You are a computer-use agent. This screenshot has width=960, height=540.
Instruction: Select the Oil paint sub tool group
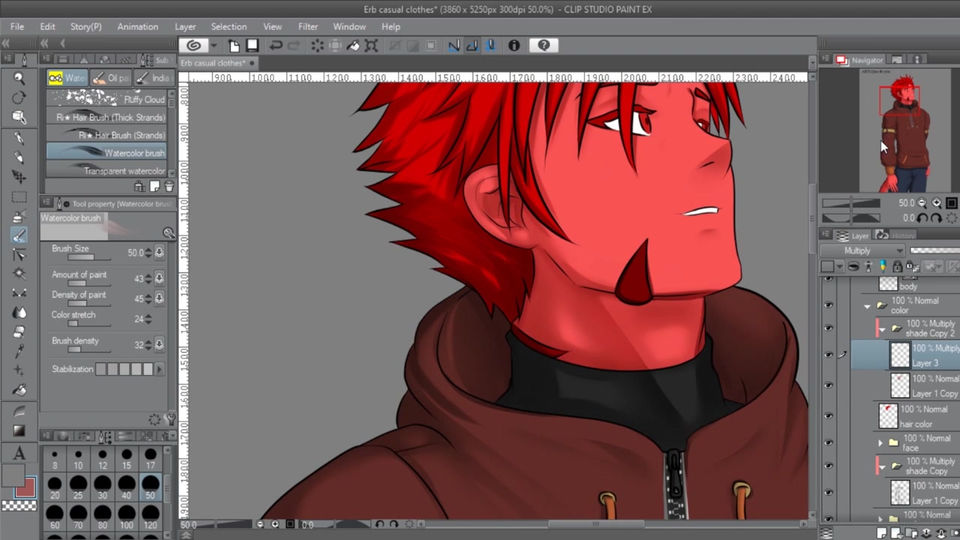pyautogui.click(x=111, y=78)
